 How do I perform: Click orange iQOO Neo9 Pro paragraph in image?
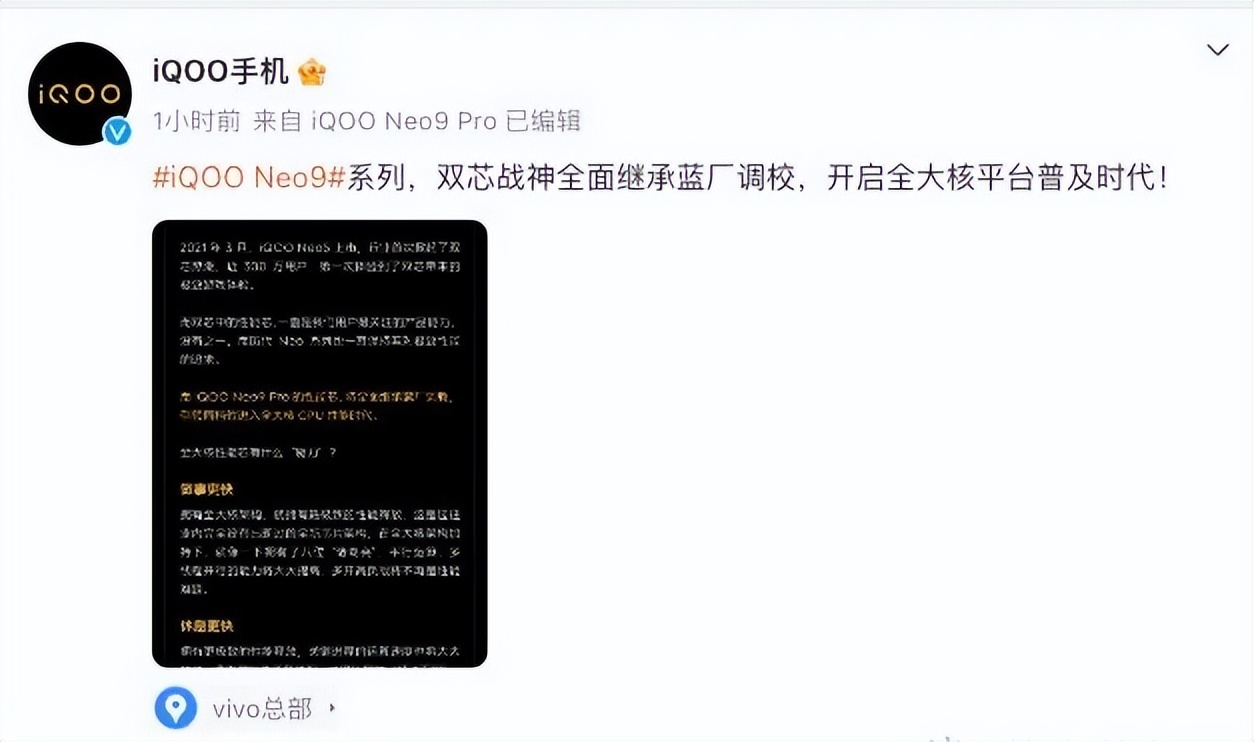(x=317, y=405)
